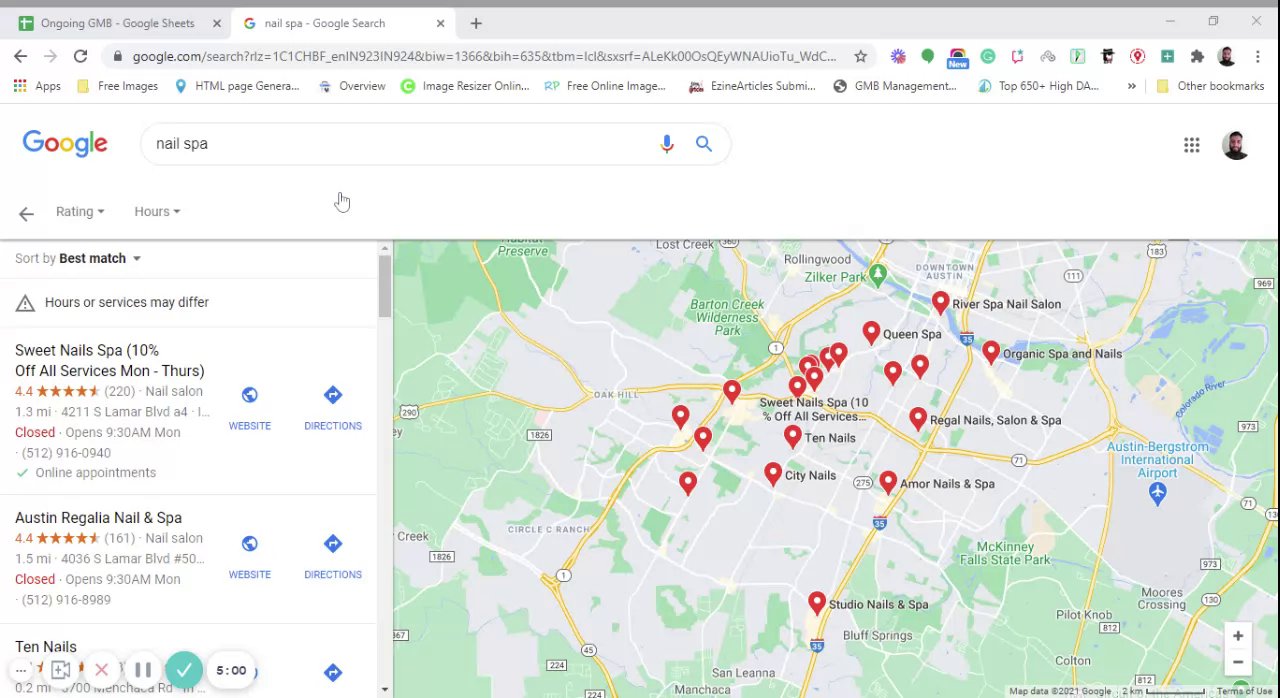Open the Ten Nails listing title
Viewport: 1280px width, 698px height.
46,647
